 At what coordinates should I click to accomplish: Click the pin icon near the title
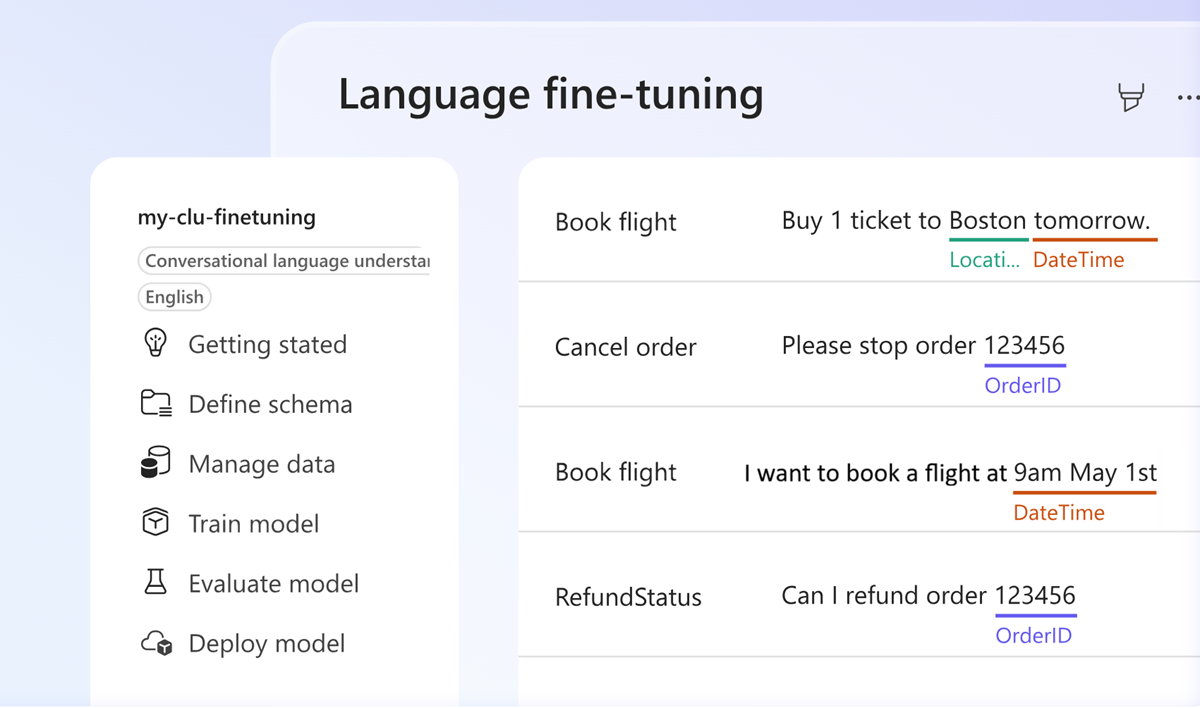coord(1131,97)
